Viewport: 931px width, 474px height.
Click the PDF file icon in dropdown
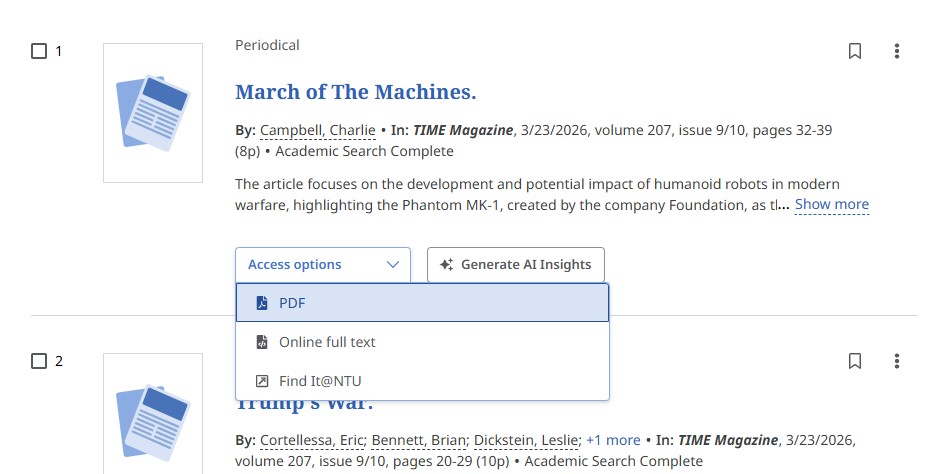click(262, 303)
